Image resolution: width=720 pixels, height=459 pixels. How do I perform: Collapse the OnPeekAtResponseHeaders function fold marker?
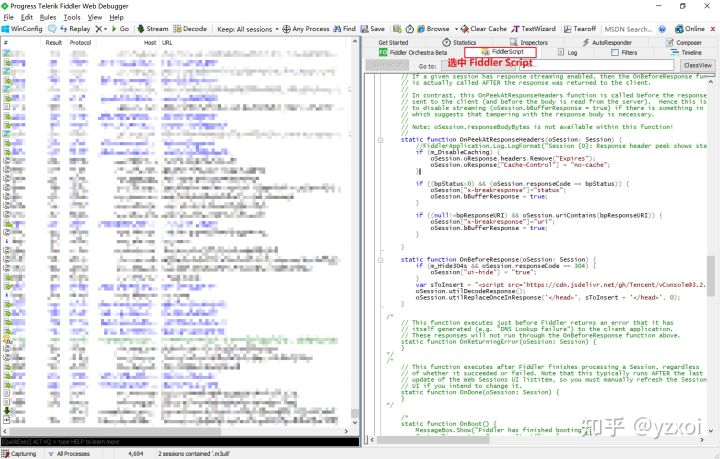click(381, 140)
